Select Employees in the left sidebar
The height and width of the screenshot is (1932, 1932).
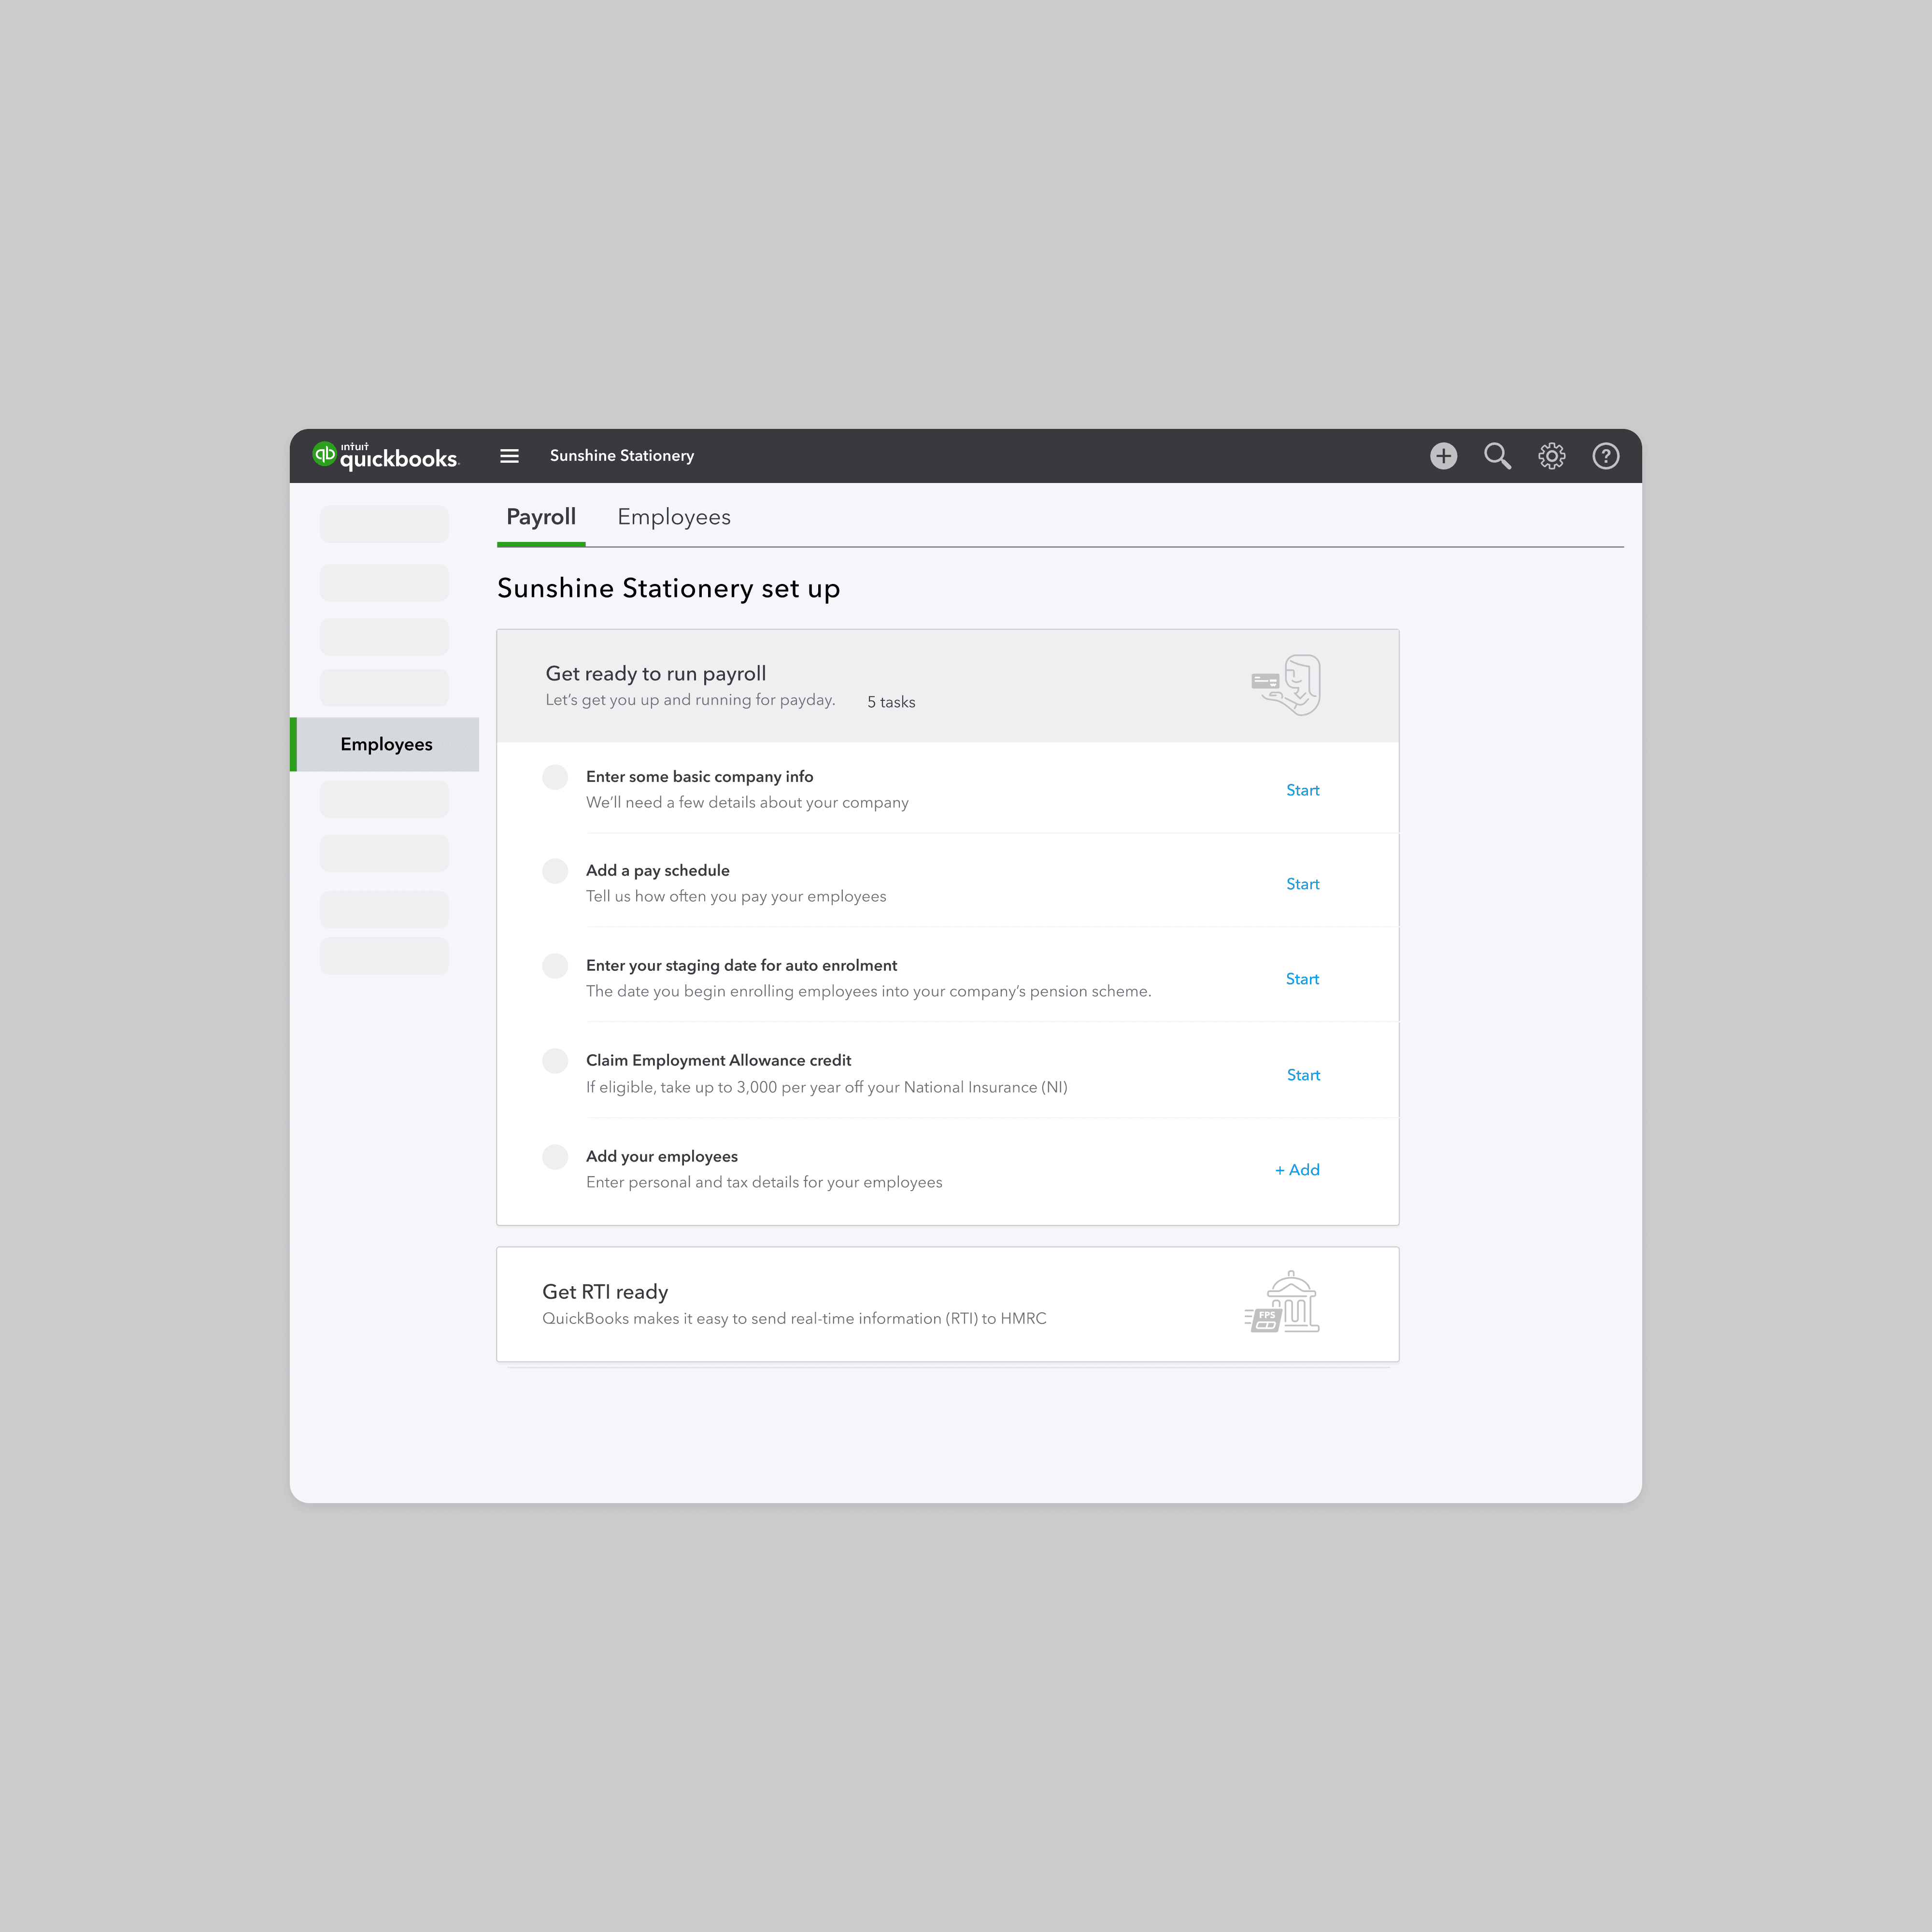(386, 744)
